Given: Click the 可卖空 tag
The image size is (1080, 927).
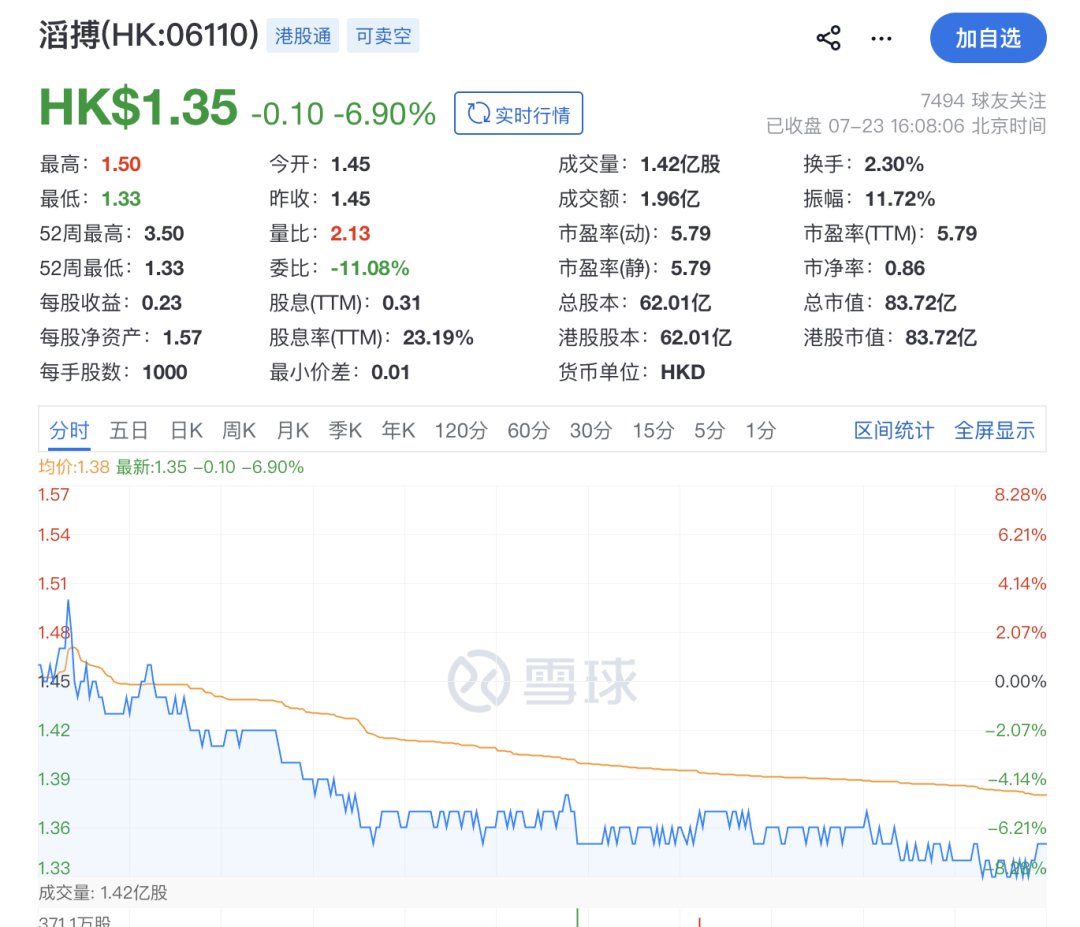Looking at the screenshot, I should (x=382, y=36).
